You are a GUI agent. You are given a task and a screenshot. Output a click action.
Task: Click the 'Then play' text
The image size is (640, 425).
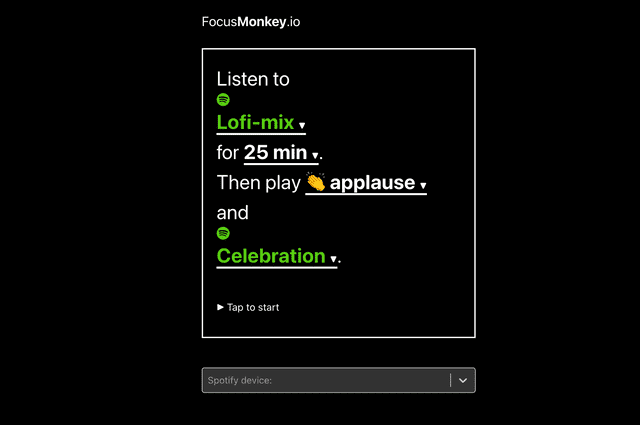click(259, 182)
